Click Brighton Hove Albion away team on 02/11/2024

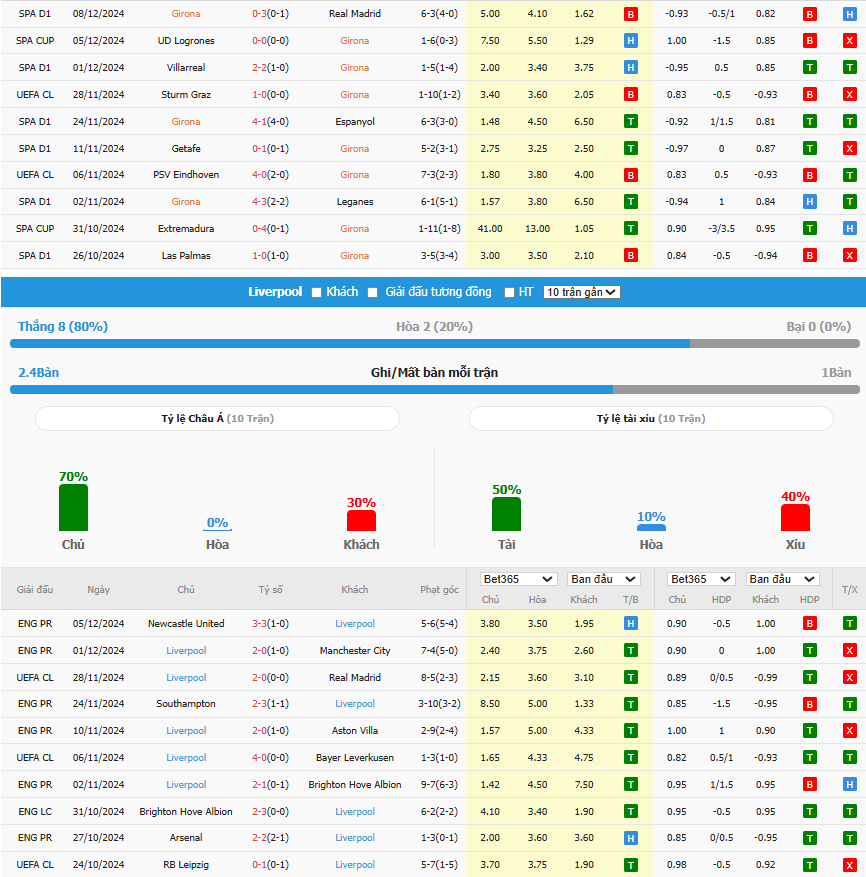(x=355, y=785)
